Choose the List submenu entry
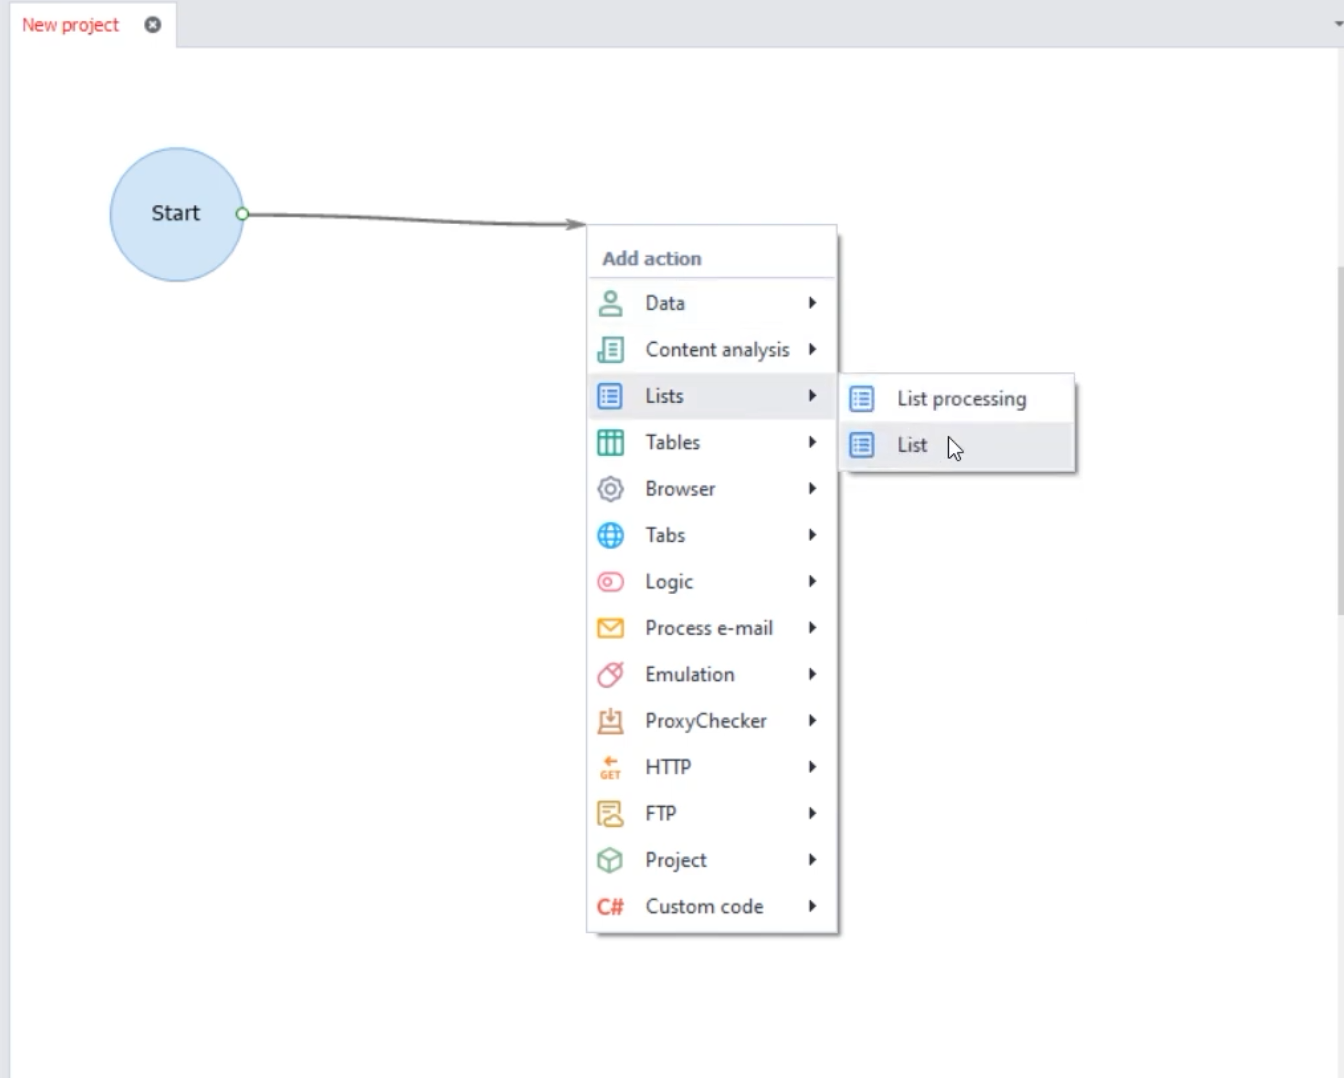1344x1078 pixels. click(x=912, y=445)
